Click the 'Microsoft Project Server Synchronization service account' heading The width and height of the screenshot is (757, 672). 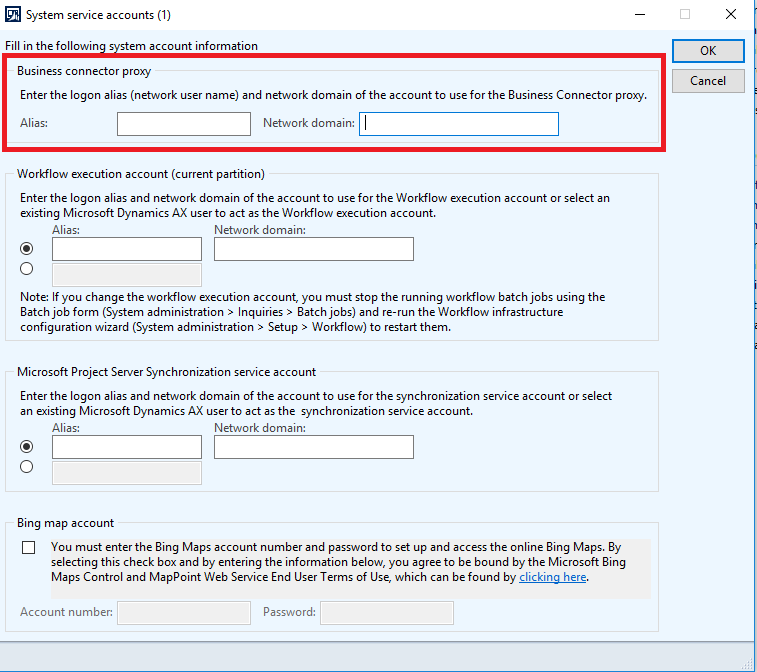pyautogui.click(x=167, y=372)
